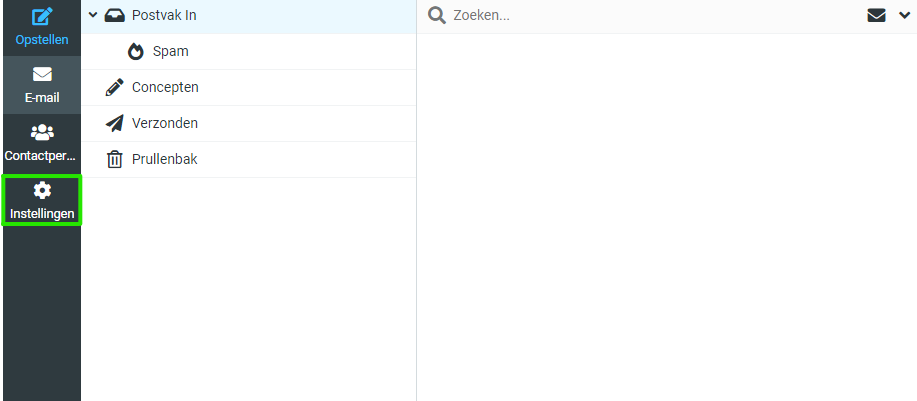Viewport: 917px width, 401px height.
Task: Open the Concepten folder label
Action: [166, 88]
